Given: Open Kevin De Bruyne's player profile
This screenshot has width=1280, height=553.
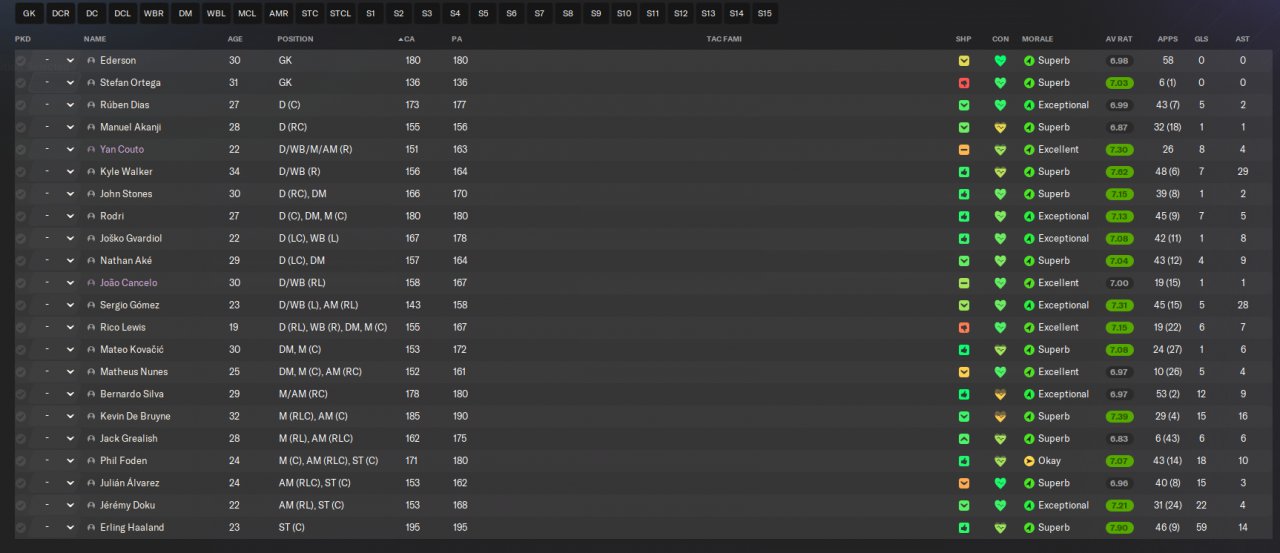Looking at the screenshot, I should (135, 416).
